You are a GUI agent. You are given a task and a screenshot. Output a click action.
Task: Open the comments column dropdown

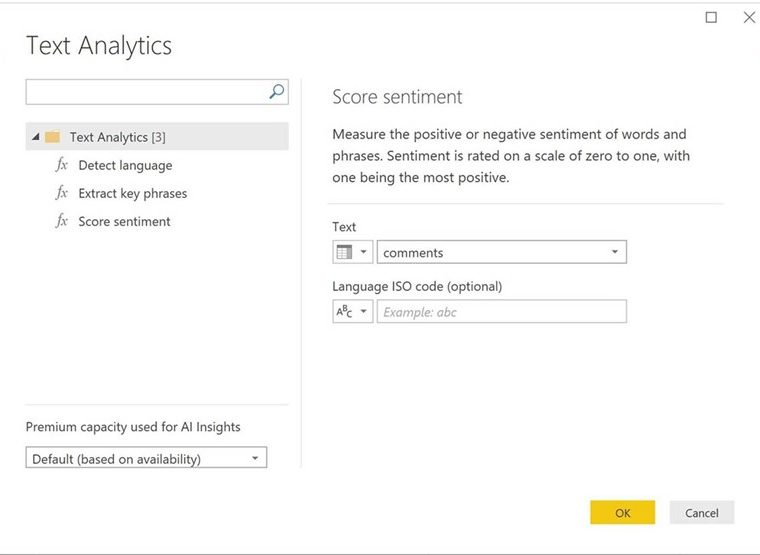coord(614,253)
